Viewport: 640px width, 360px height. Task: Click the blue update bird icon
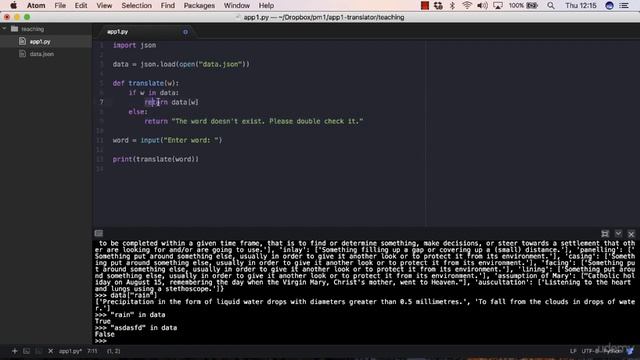coord(631,351)
